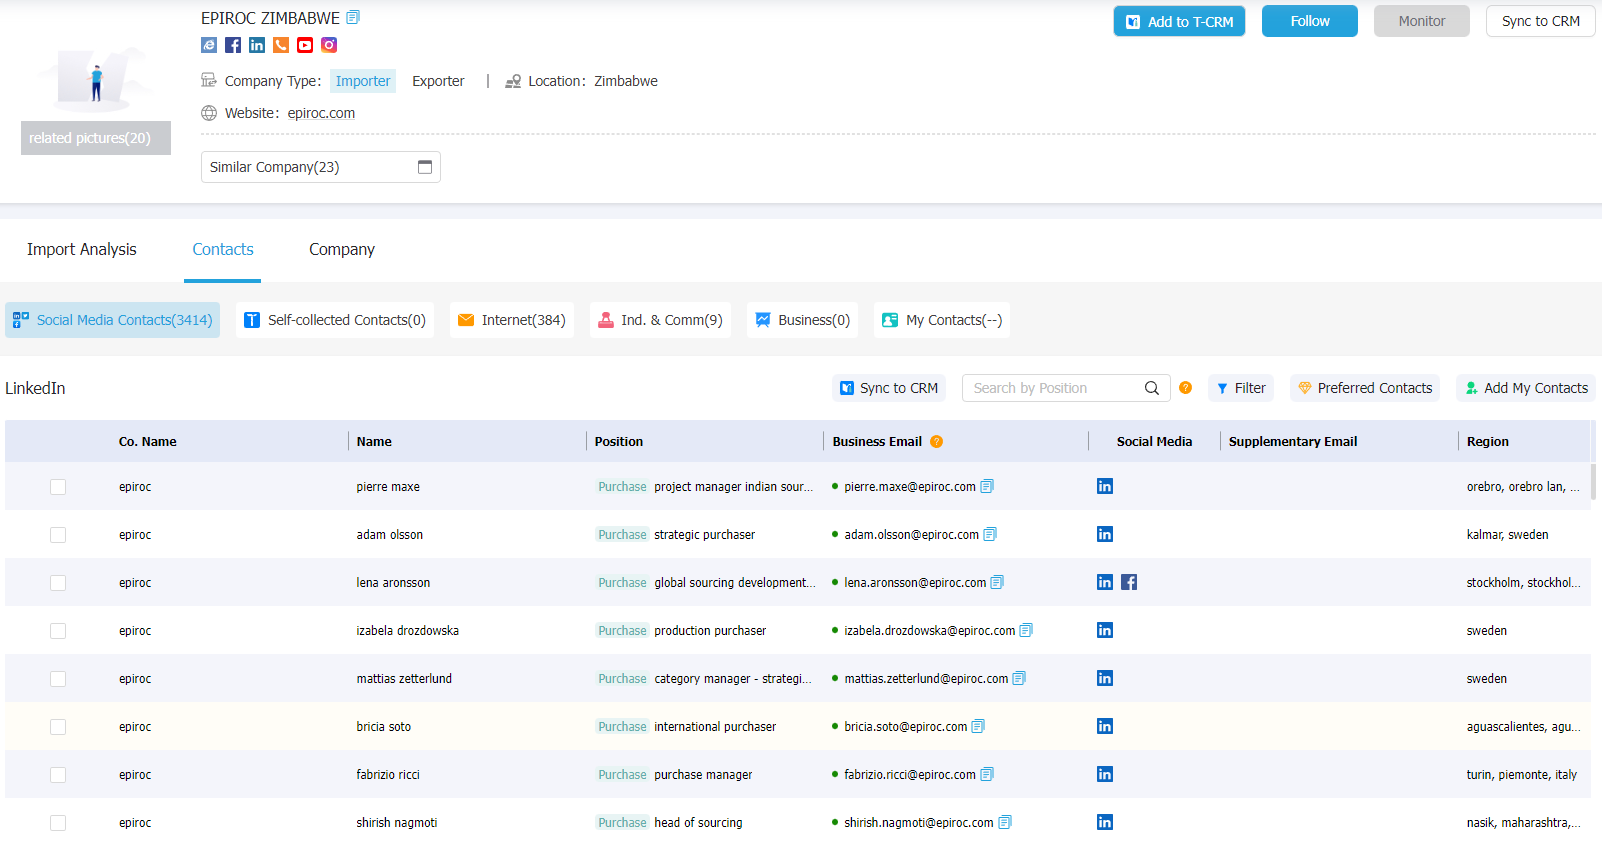Screen dimensions: 1602x844
Task: Copy izabela.drozdowska@epiroc.com email address
Action: click(1026, 630)
